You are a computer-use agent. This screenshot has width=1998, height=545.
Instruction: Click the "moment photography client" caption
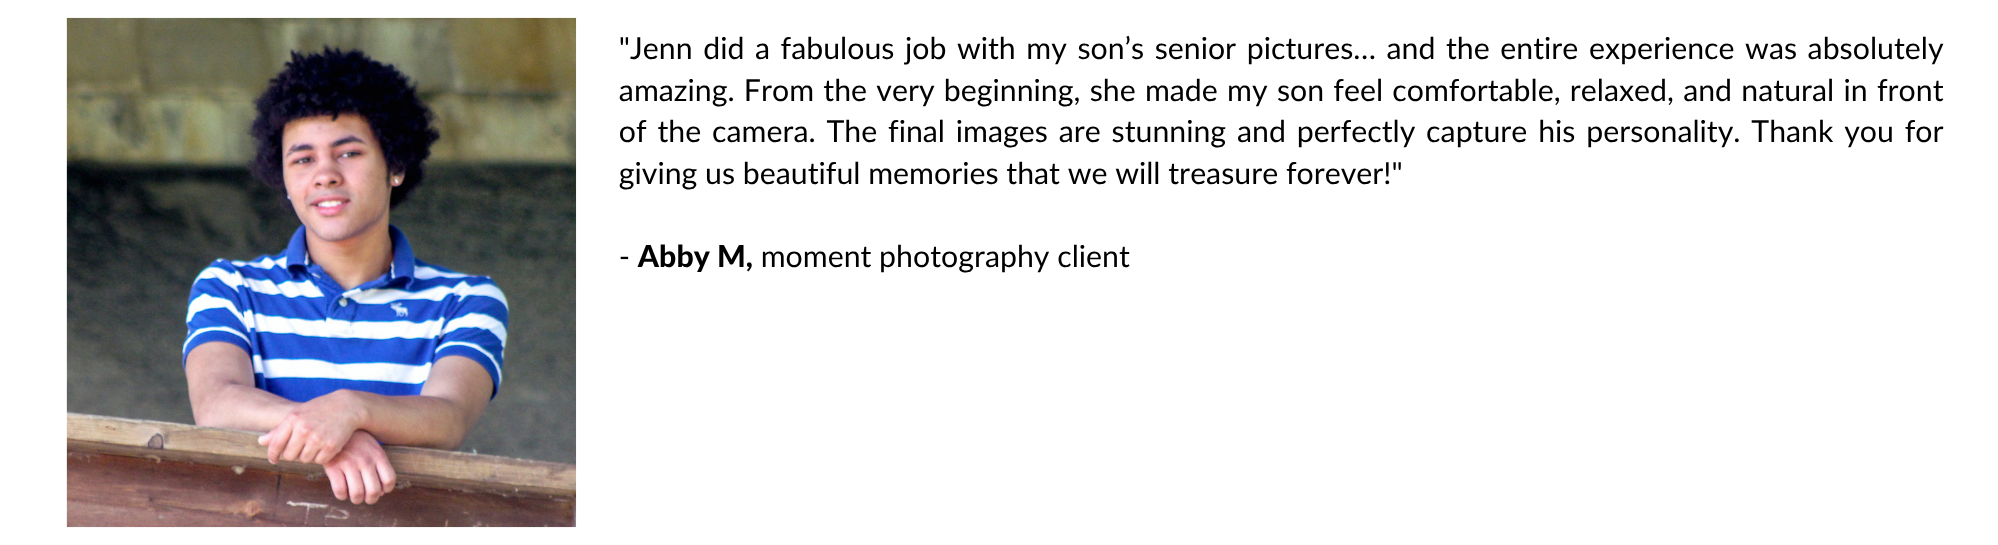click(945, 258)
